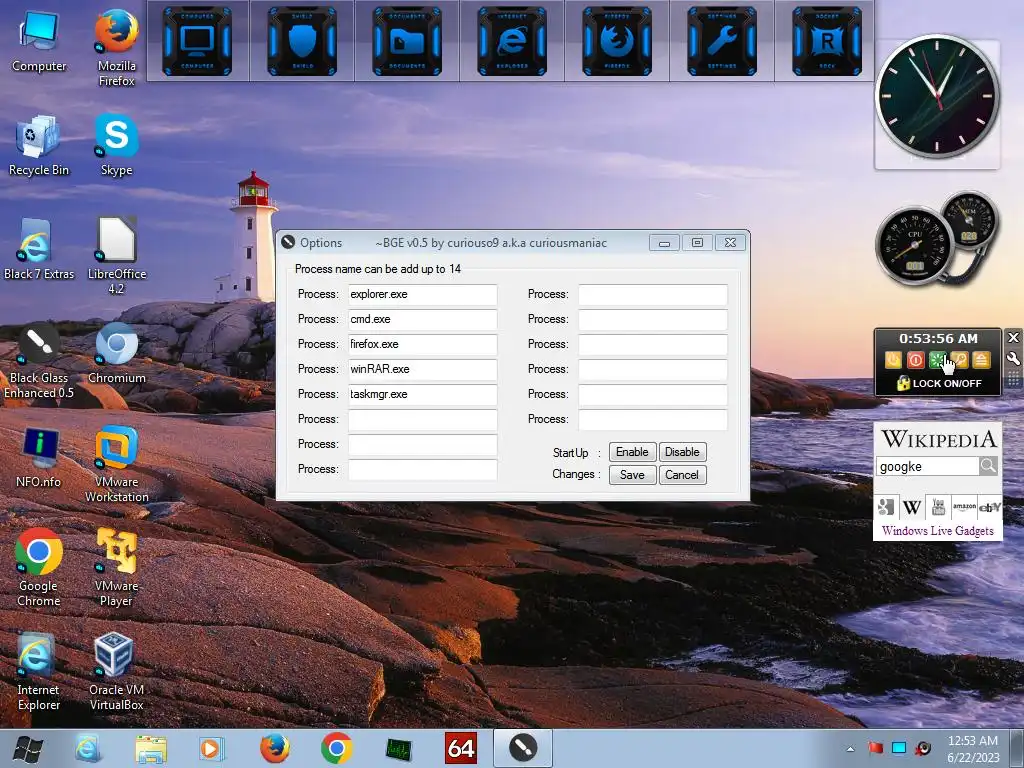
Task: Click the key icon in shutdown gadget
Action: [959, 360]
